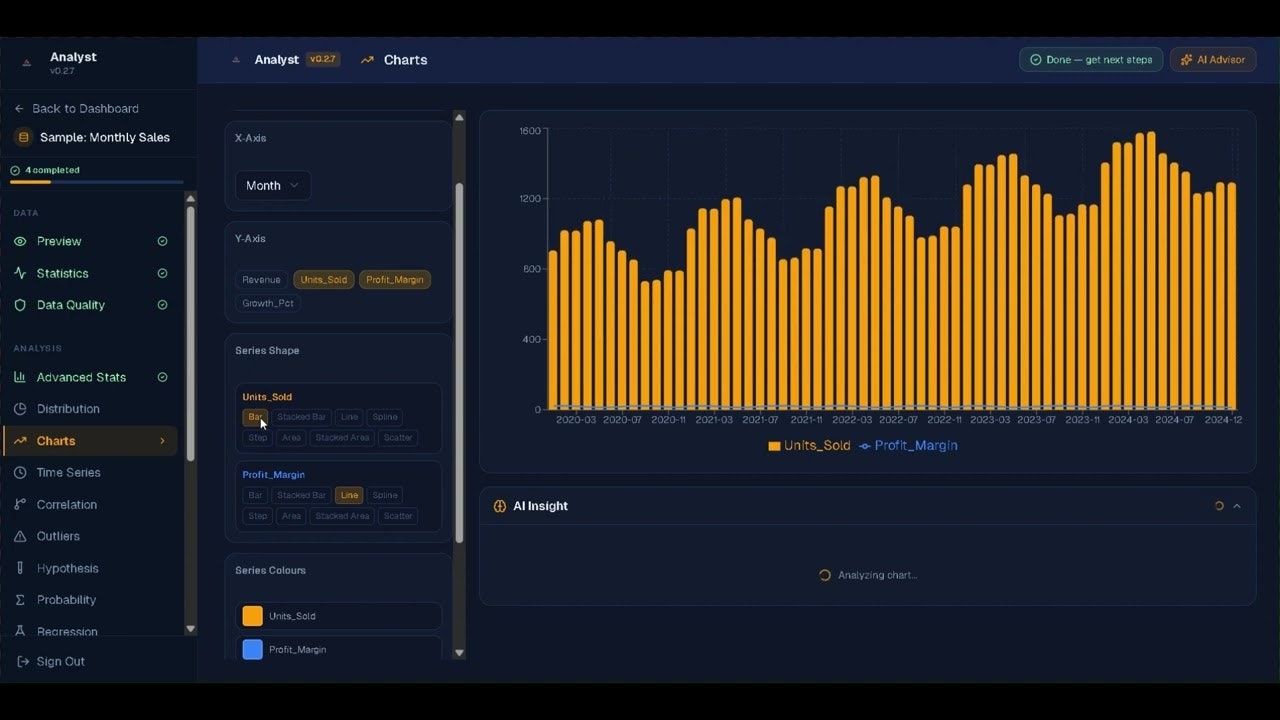
Task: Deselect Profit_Margin from the Y-Axis
Action: click(x=394, y=279)
